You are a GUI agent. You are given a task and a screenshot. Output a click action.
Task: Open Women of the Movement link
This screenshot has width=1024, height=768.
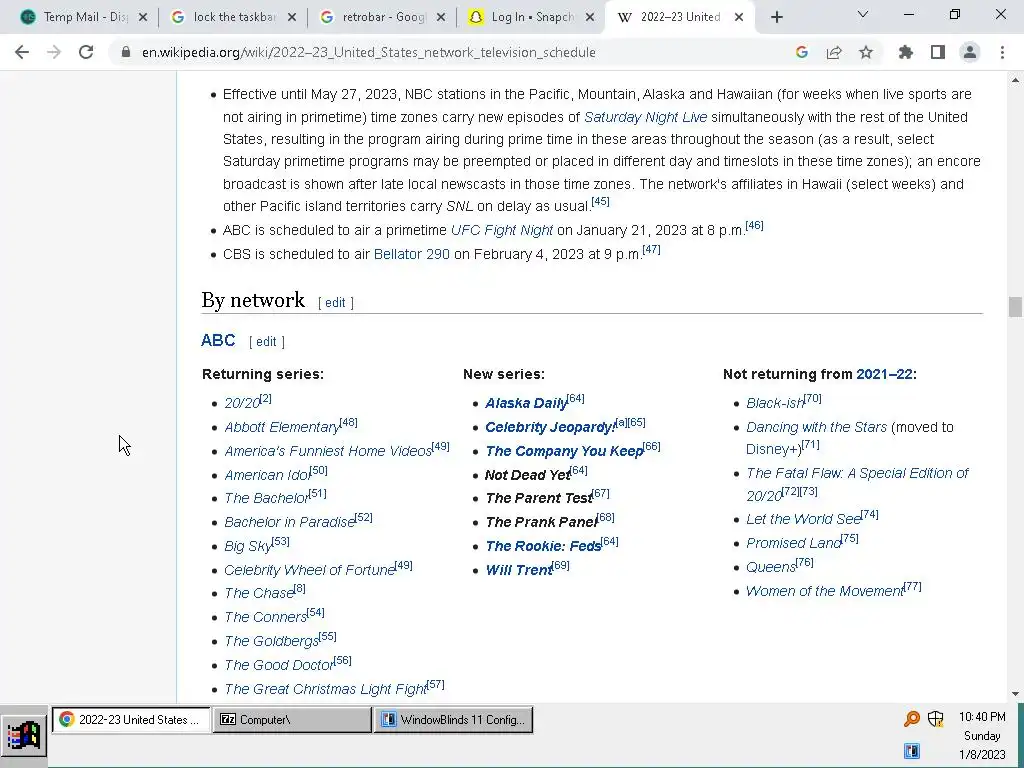coord(825,591)
